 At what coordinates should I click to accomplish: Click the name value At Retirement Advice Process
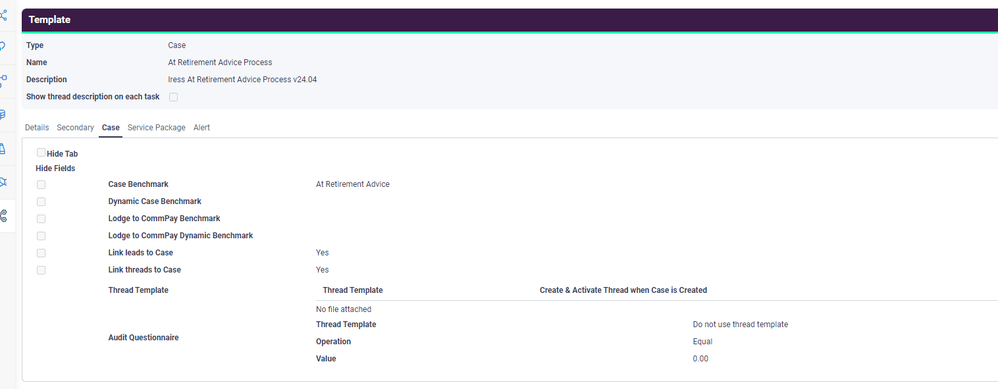(x=220, y=62)
